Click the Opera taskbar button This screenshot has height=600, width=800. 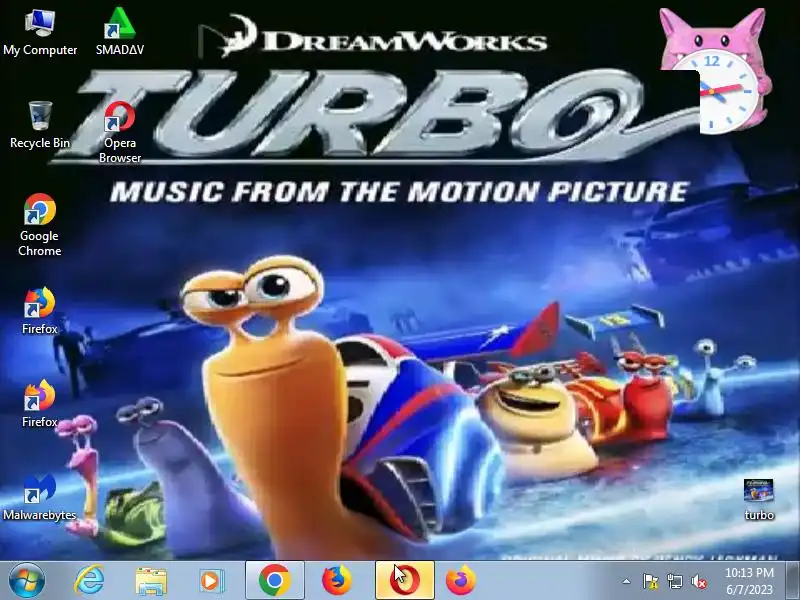[x=405, y=580]
